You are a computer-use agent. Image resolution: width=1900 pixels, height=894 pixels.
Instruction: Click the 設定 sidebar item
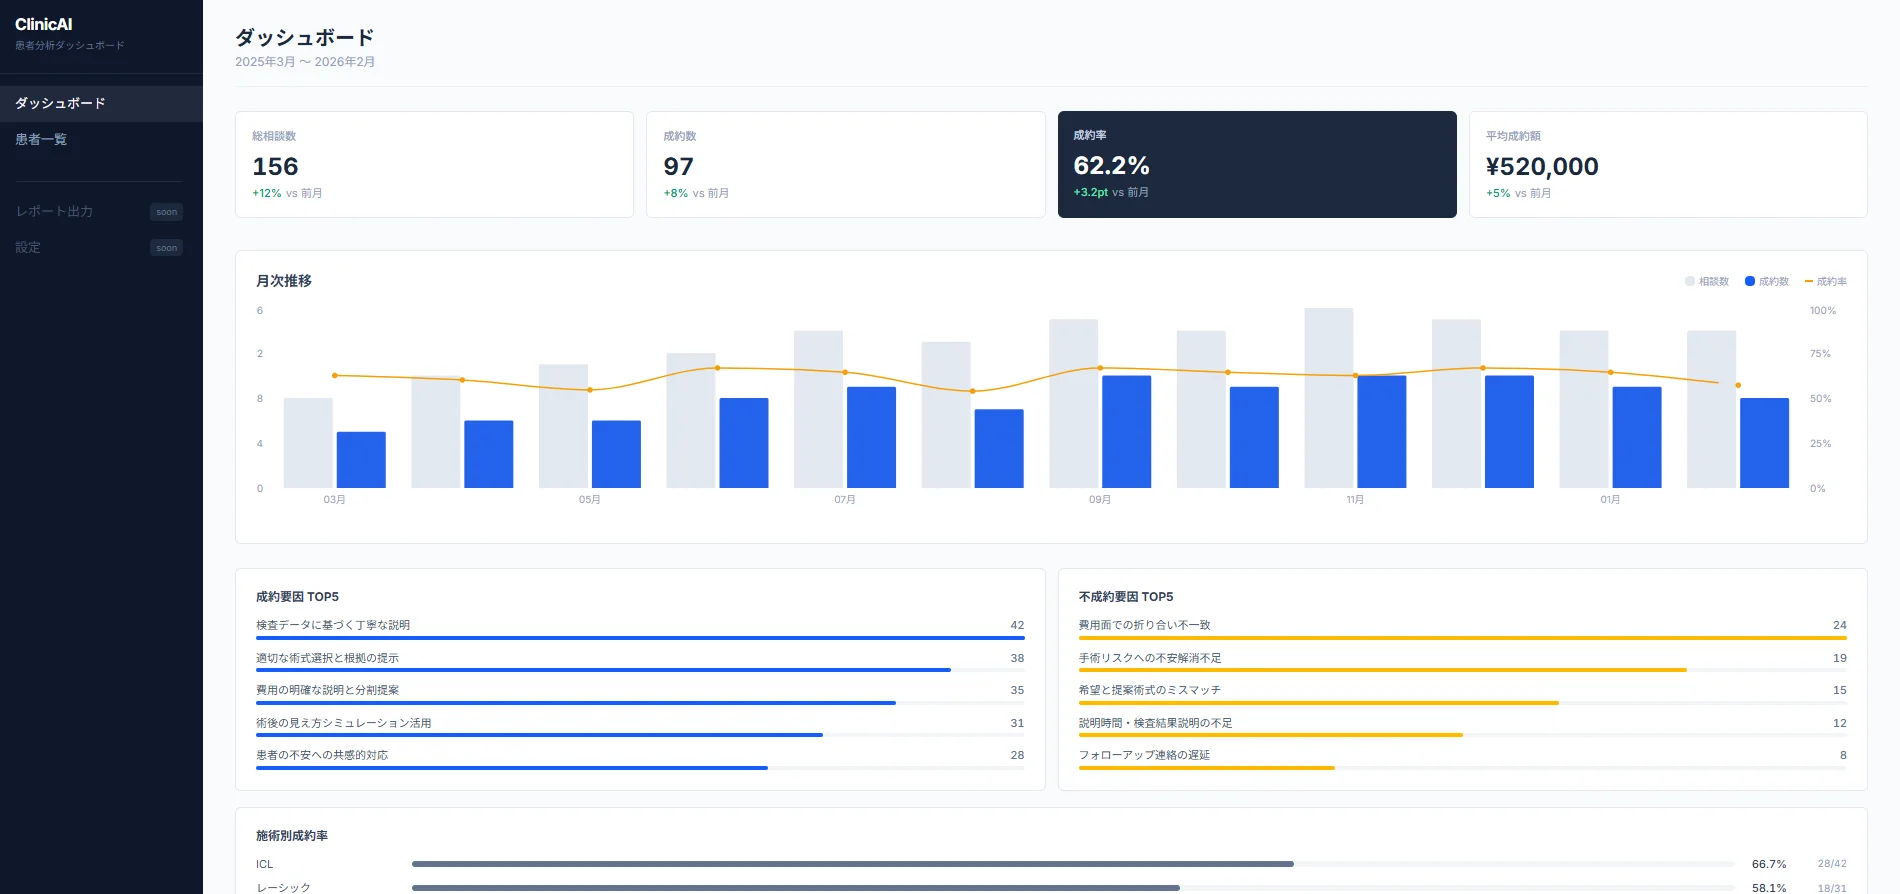[x=28, y=248]
